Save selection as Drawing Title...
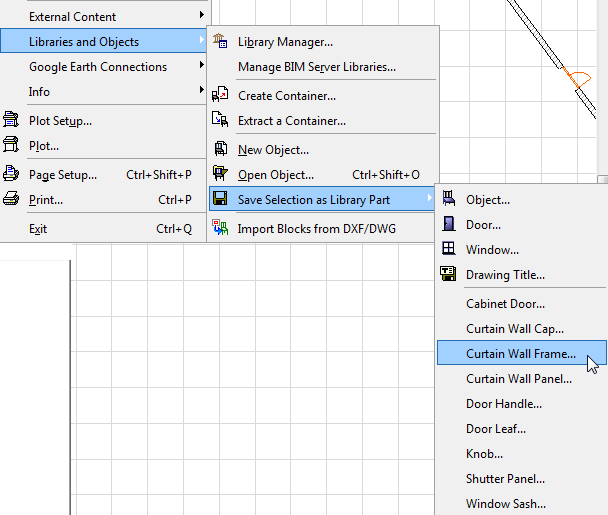The height and width of the screenshot is (515, 608). [522, 275]
